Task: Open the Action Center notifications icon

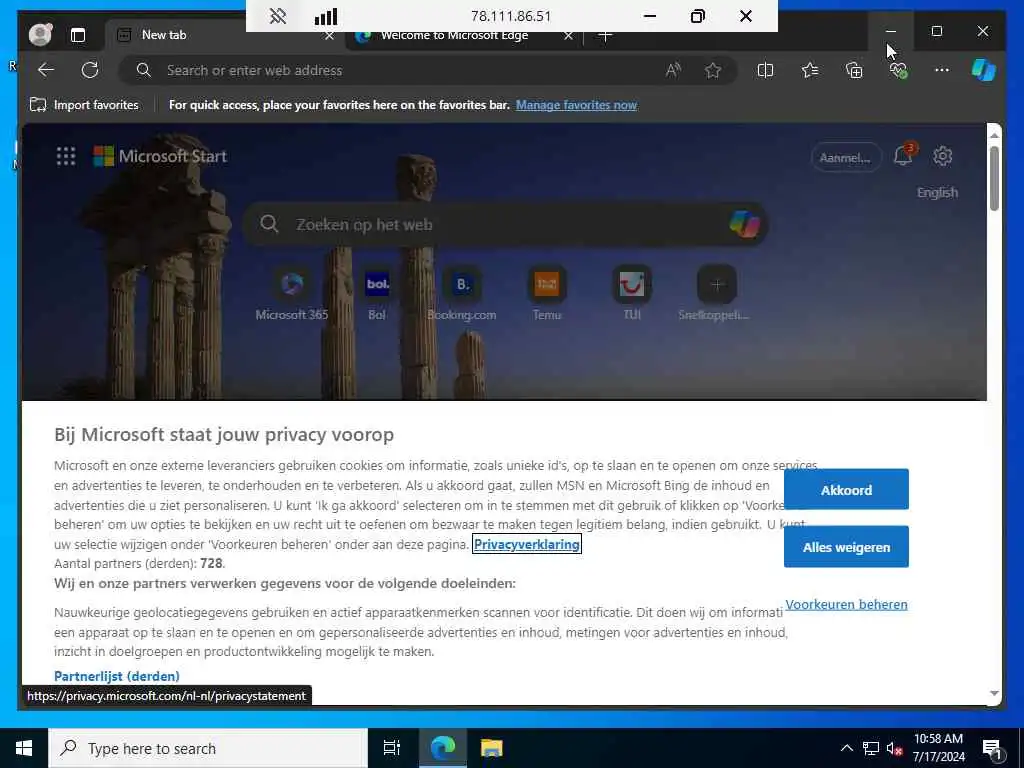Action: coord(992,748)
